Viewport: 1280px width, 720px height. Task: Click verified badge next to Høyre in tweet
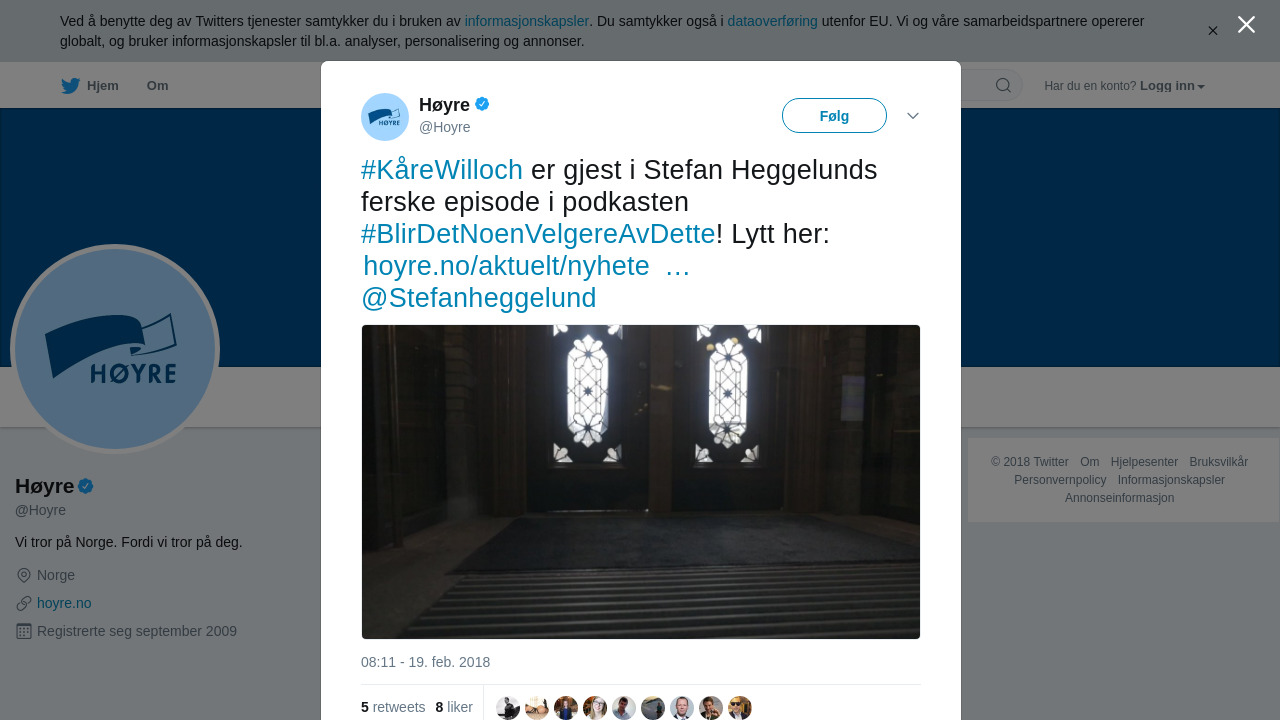pyautogui.click(x=482, y=104)
